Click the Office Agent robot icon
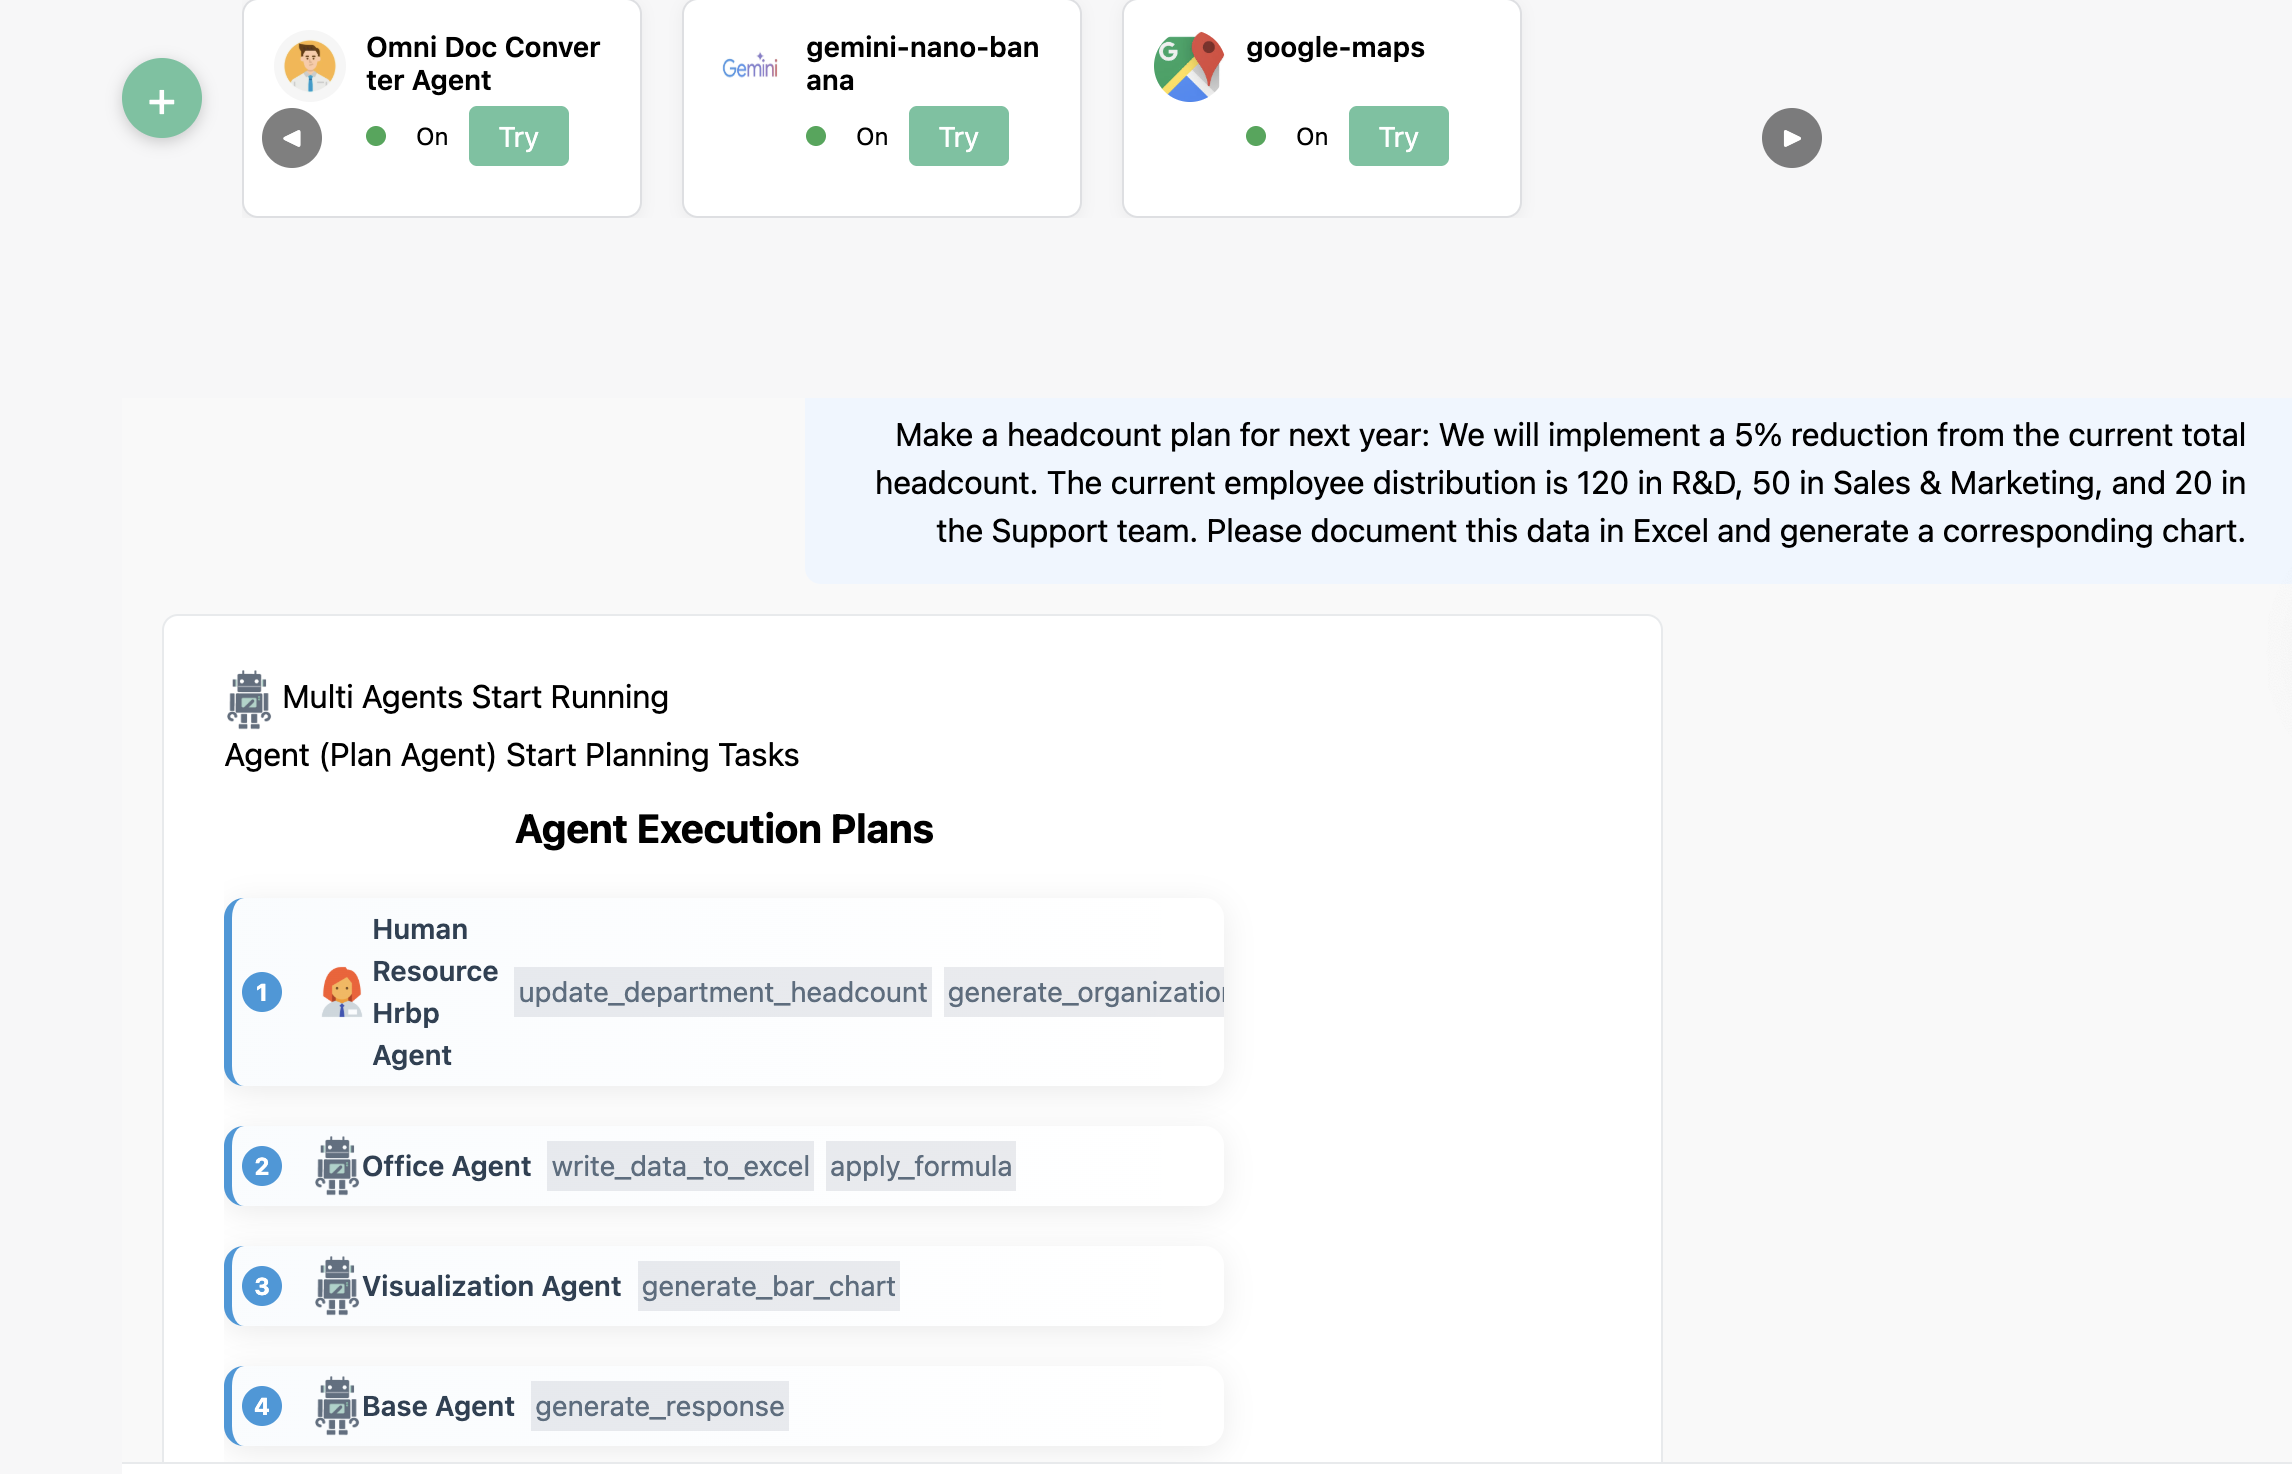This screenshot has width=2292, height=1474. click(336, 1166)
